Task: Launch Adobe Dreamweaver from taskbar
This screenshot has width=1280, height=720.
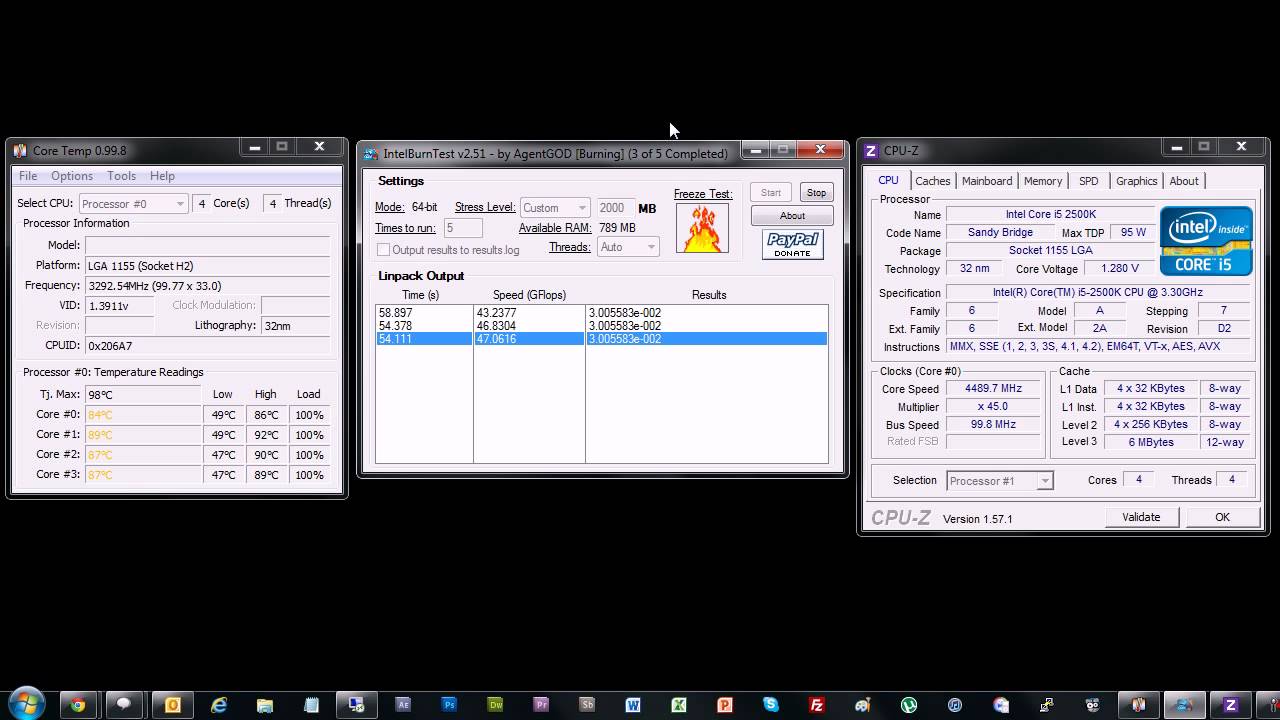Action: 495,704
